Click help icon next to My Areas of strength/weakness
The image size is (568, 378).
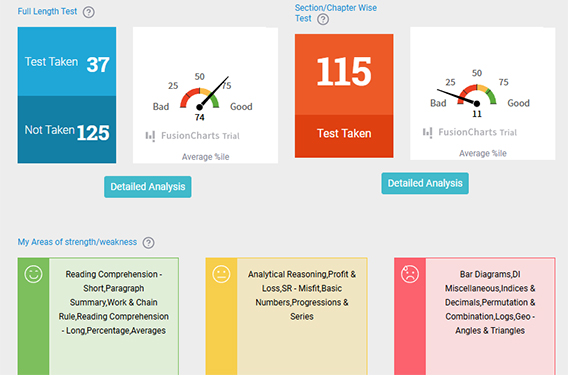point(148,242)
